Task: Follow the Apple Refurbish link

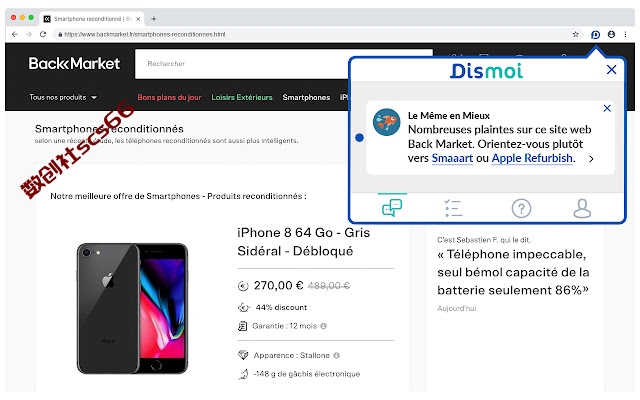Action: coord(532,158)
